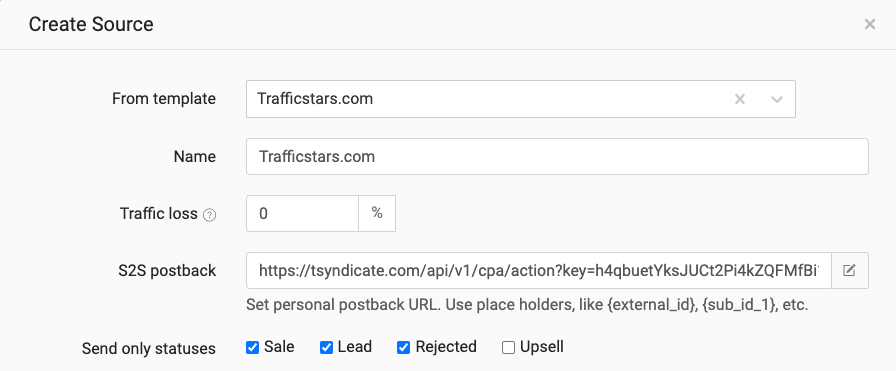Enable the Upsell status checkbox
Image resolution: width=896 pixels, height=371 pixels.
click(508, 348)
